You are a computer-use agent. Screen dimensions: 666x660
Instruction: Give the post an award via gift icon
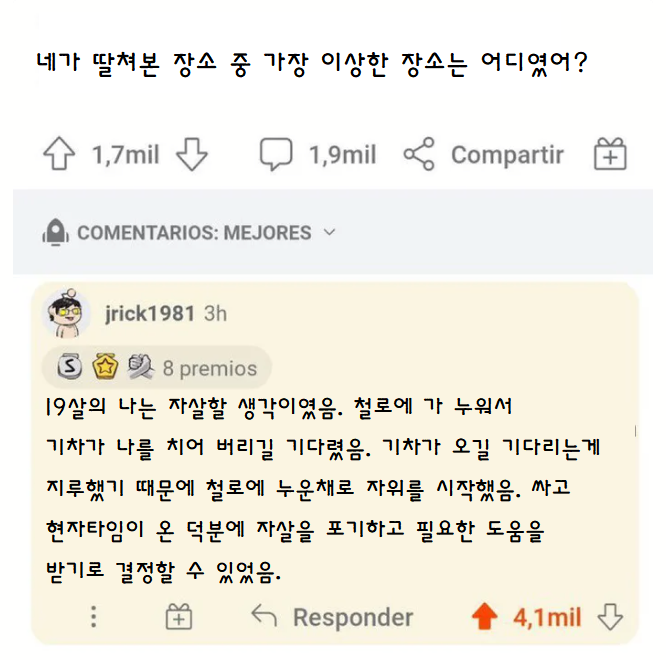click(610, 155)
